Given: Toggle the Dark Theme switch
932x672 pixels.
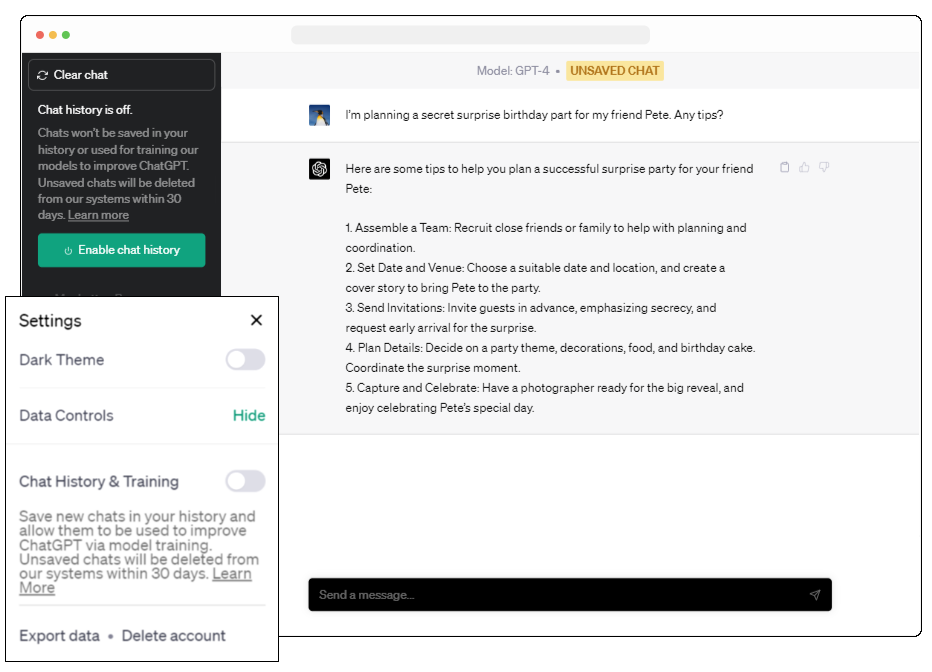Looking at the screenshot, I should tap(245, 359).
